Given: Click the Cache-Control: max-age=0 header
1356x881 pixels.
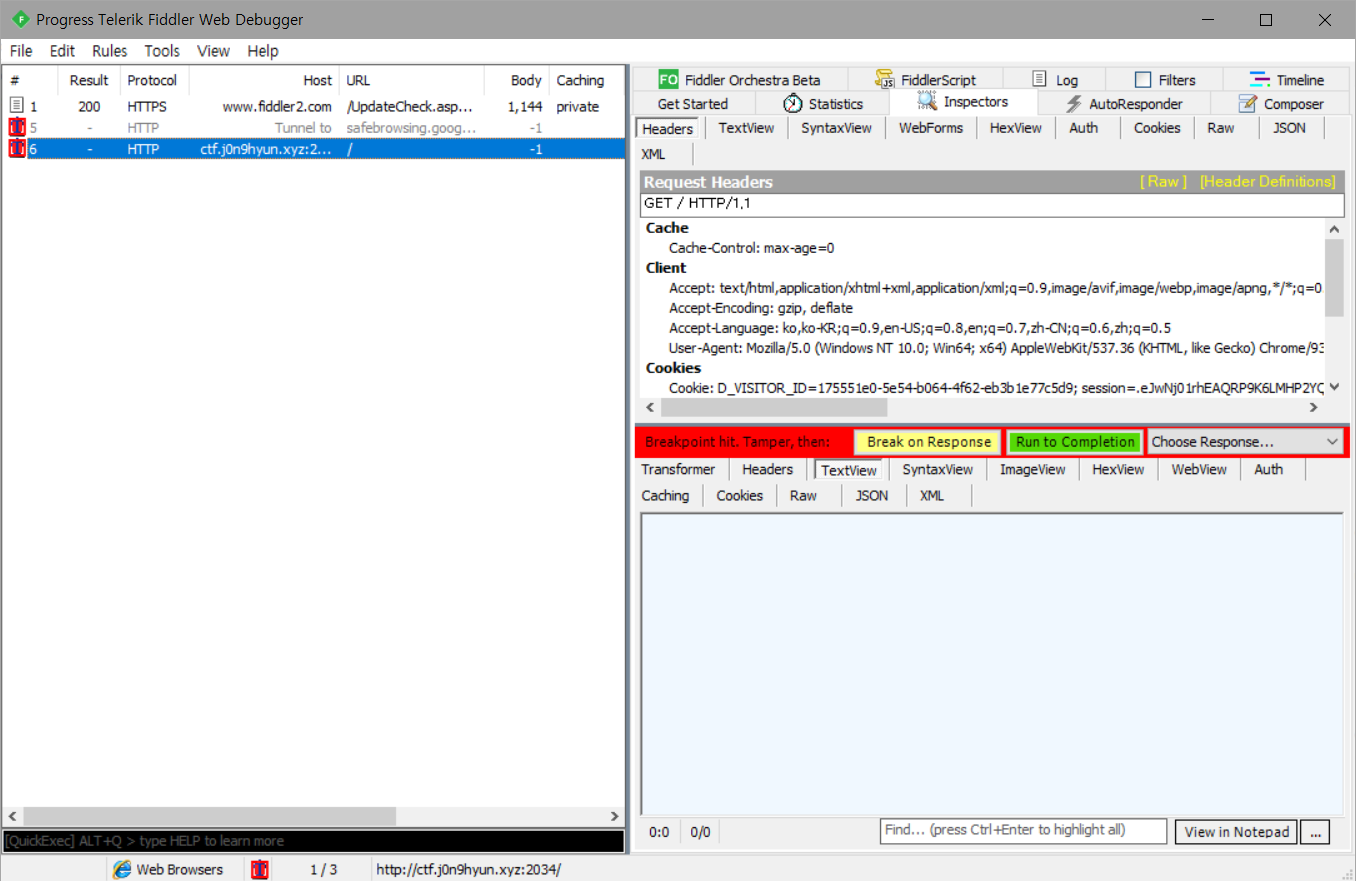Looking at the screenshot, I should tap(751, 248).
